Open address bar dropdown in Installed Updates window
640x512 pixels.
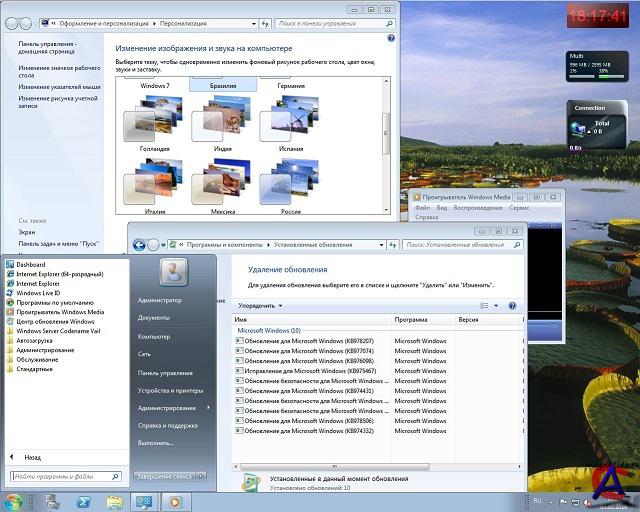pyautogui.click(x=381, y=245)
